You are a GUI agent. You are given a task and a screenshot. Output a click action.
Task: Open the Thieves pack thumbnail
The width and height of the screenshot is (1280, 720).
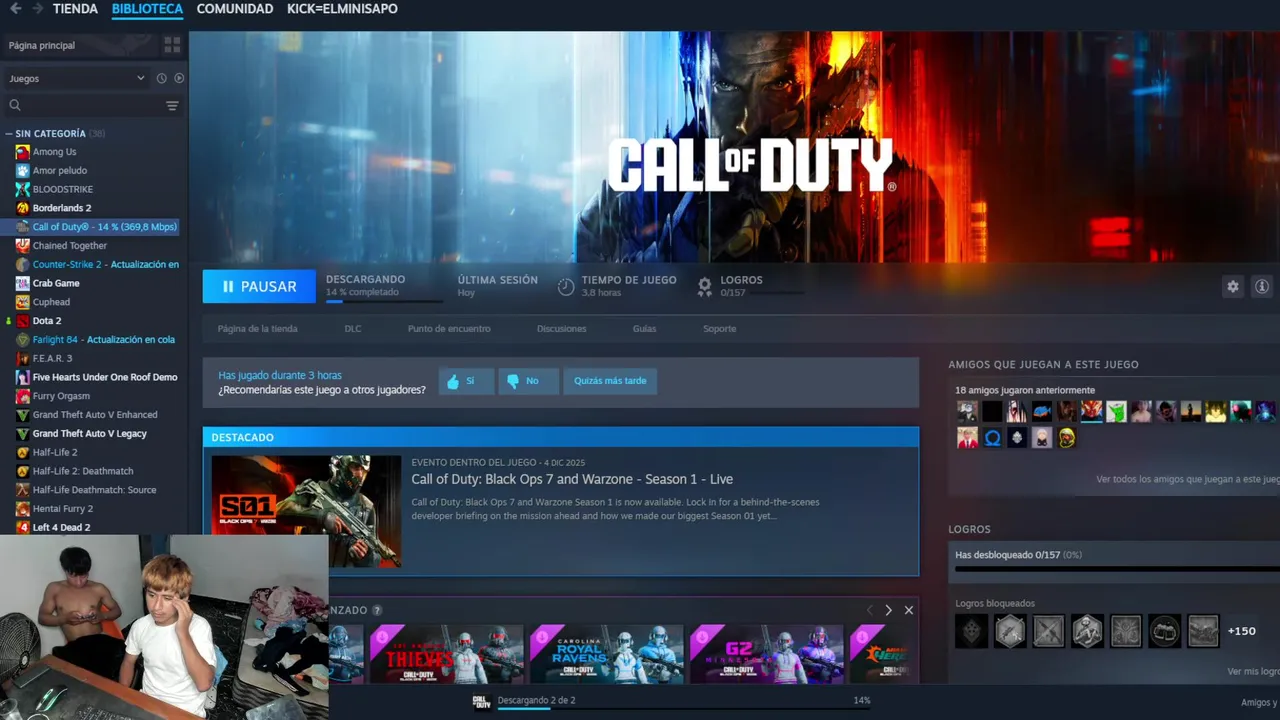pyautogui.click(x=446, y=654)
